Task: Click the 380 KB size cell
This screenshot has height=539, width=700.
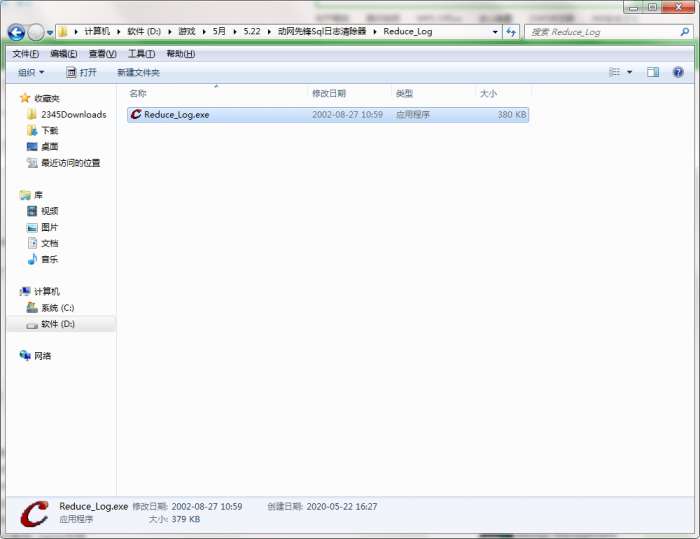Action: tap(512, 115)
